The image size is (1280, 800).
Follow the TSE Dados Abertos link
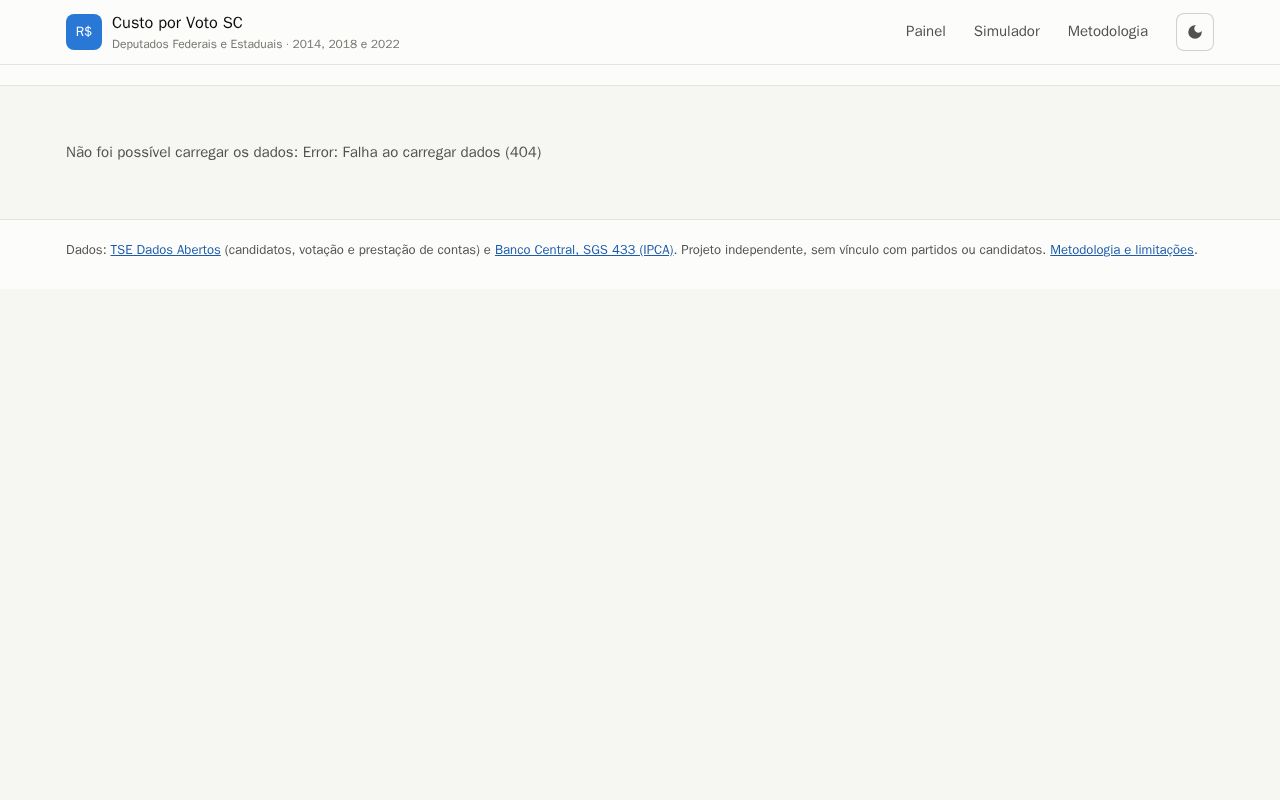pos(165,250)
